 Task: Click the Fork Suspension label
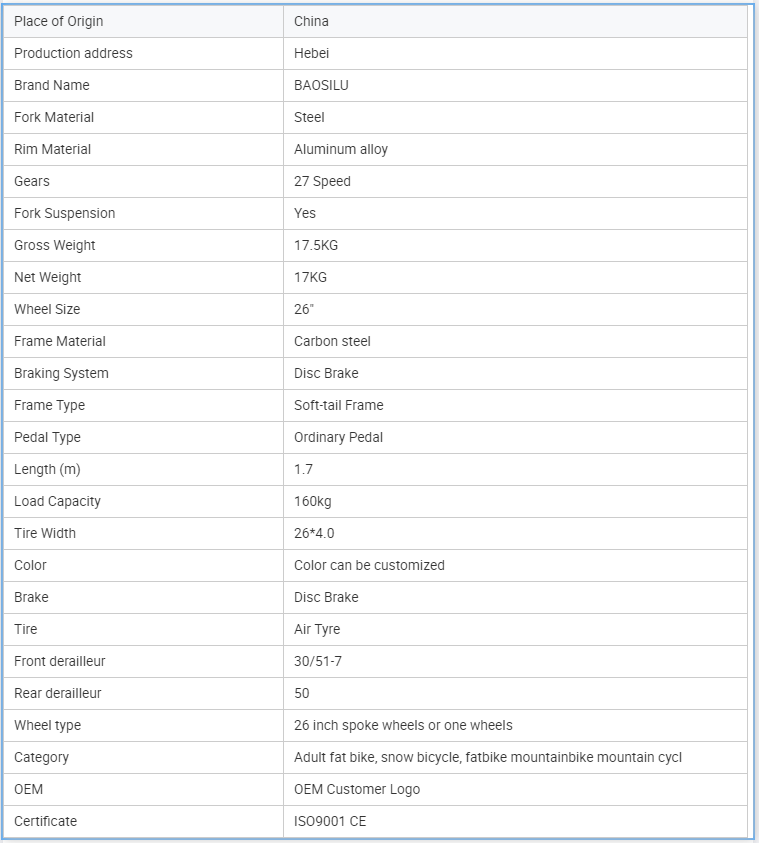pos(64,213)
